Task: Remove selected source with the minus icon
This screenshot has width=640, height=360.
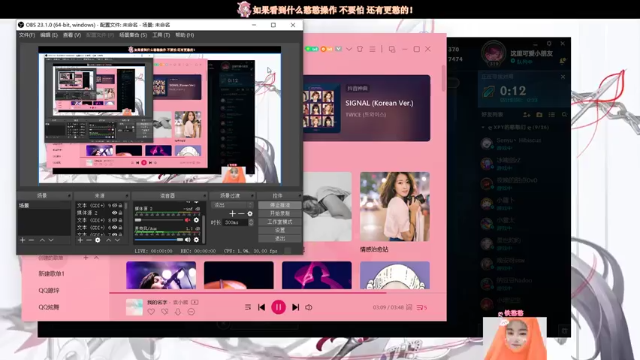Action: [x=89, y=240]
